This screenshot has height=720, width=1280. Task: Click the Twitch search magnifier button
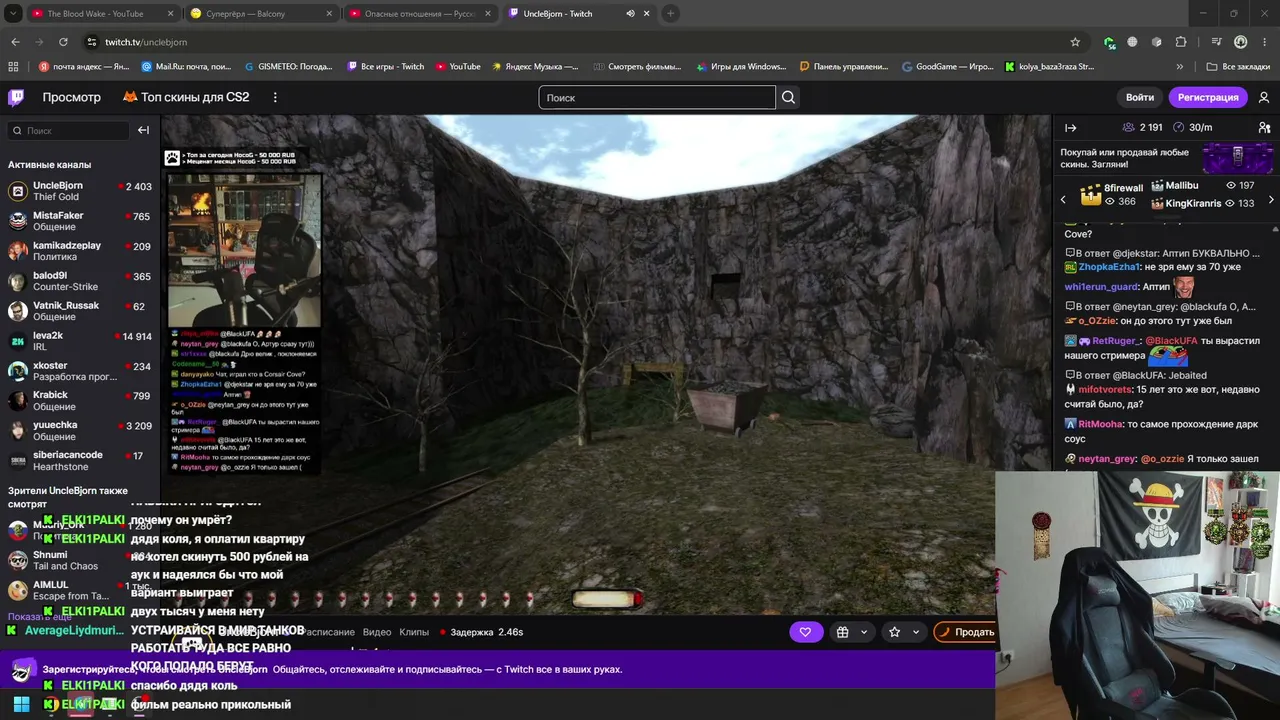(x=788, y=97)
